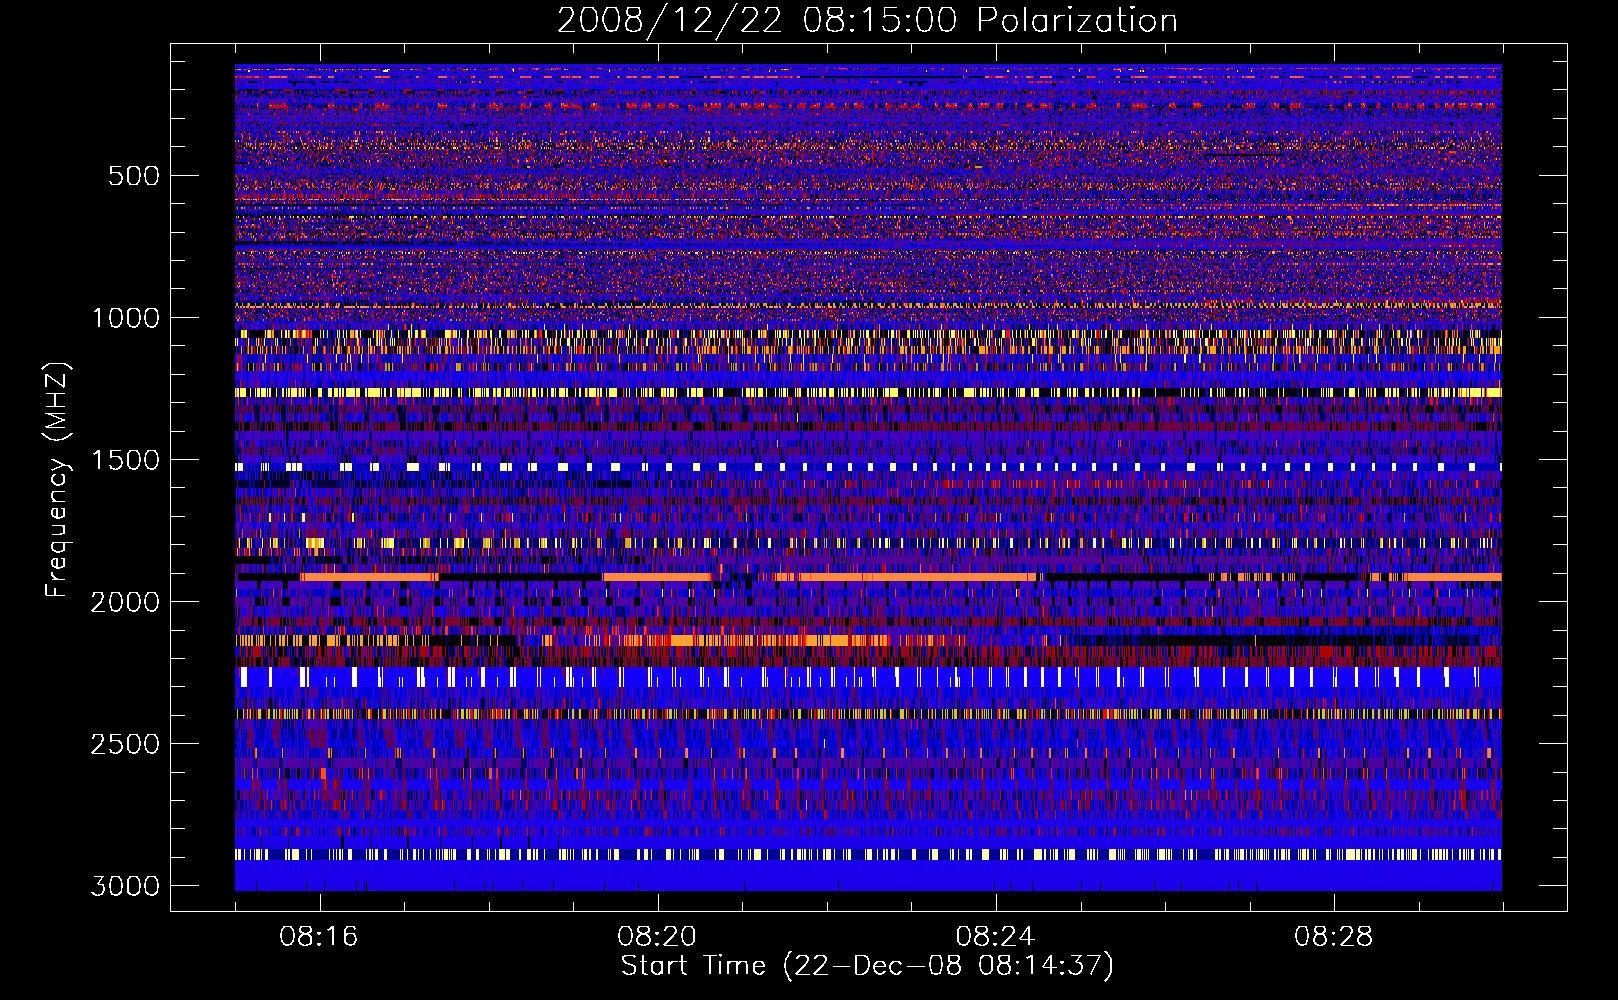Viewport: 1618px width, 1000px height.
Task: Click the 1000 frequency tick label
Action: [x=125, y=318]
